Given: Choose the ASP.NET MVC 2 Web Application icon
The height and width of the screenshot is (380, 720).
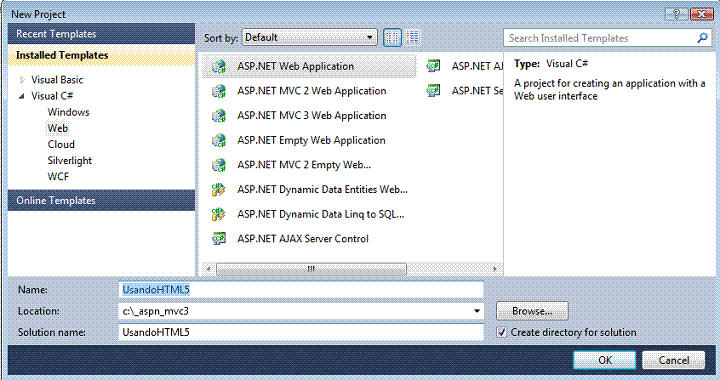Looking at the screenshot, I should [219, 91].
